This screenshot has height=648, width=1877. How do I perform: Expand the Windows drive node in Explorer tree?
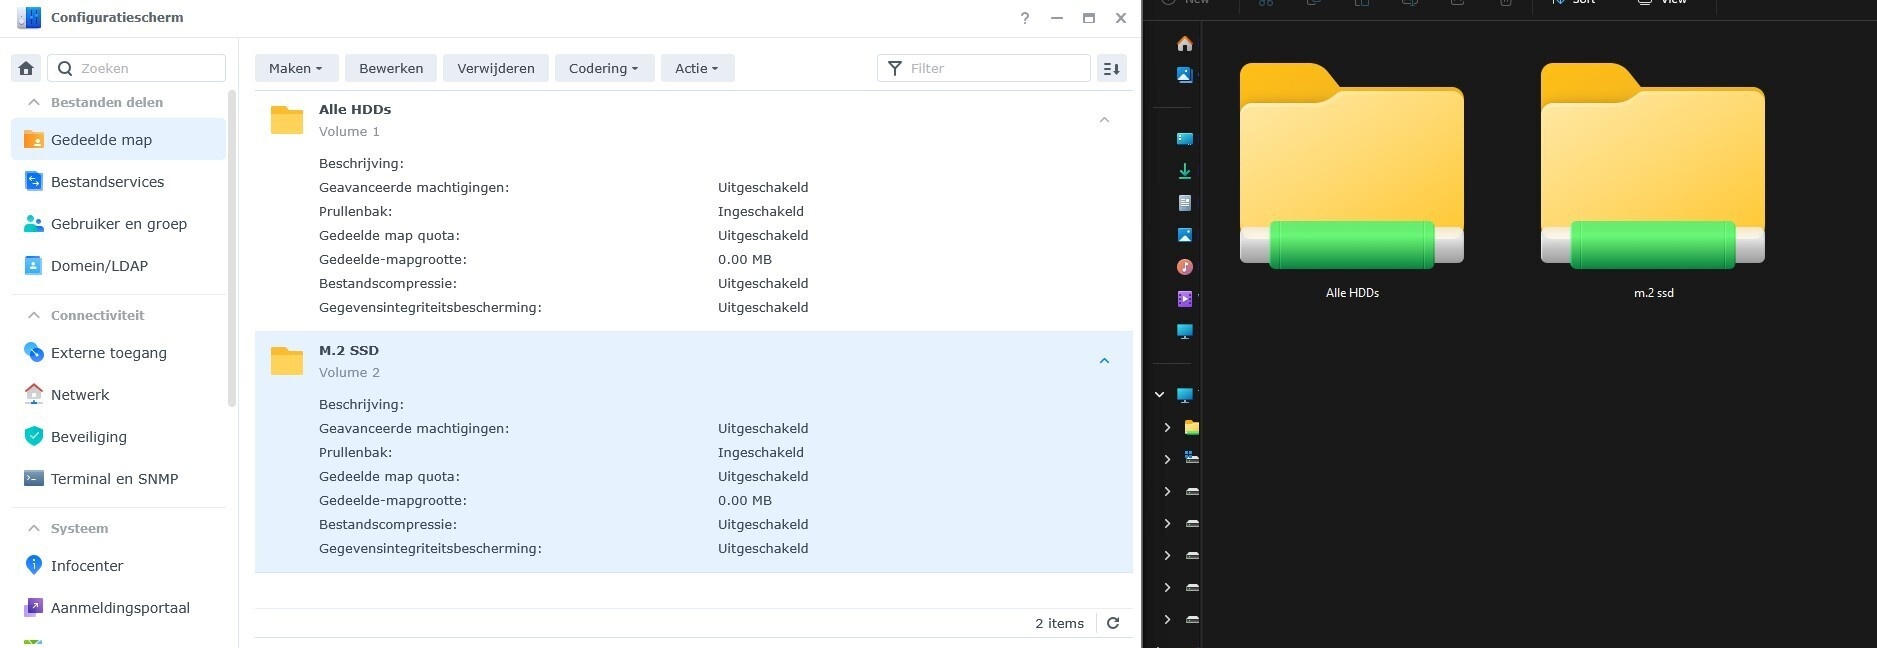pyautogui.click(x=1167, y=459)
